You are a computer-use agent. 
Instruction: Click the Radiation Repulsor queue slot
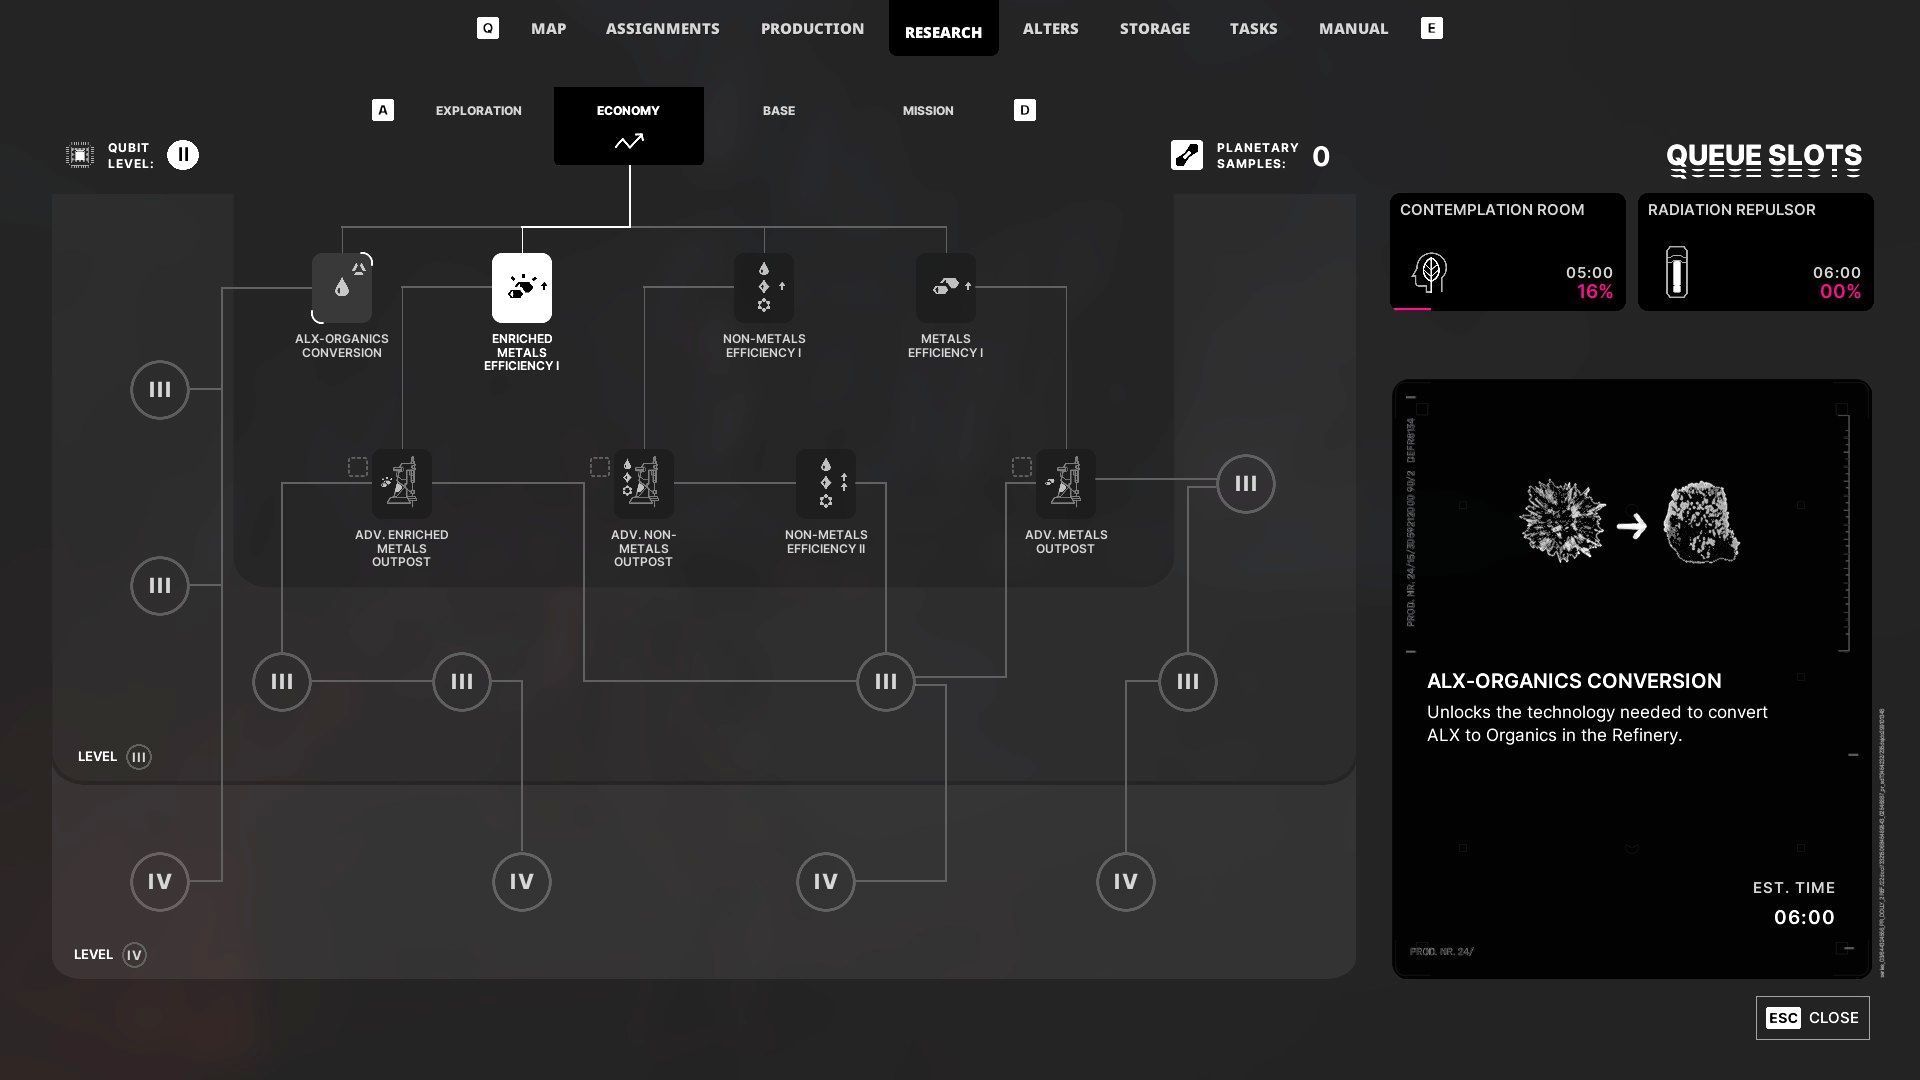point(1755,252)
